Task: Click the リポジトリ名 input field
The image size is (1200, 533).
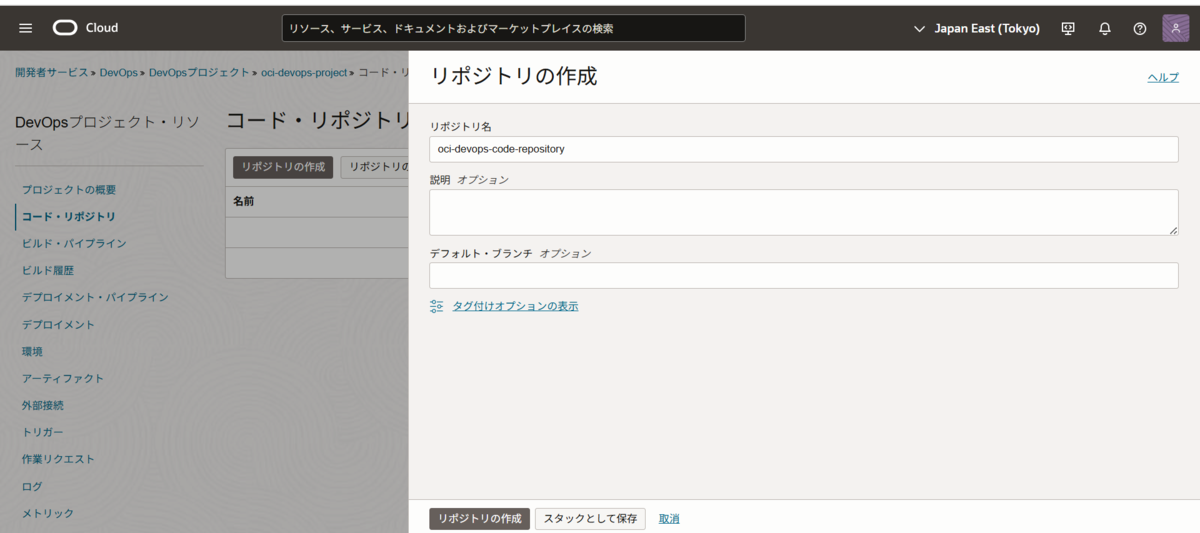Action: [x=804, y=149]
